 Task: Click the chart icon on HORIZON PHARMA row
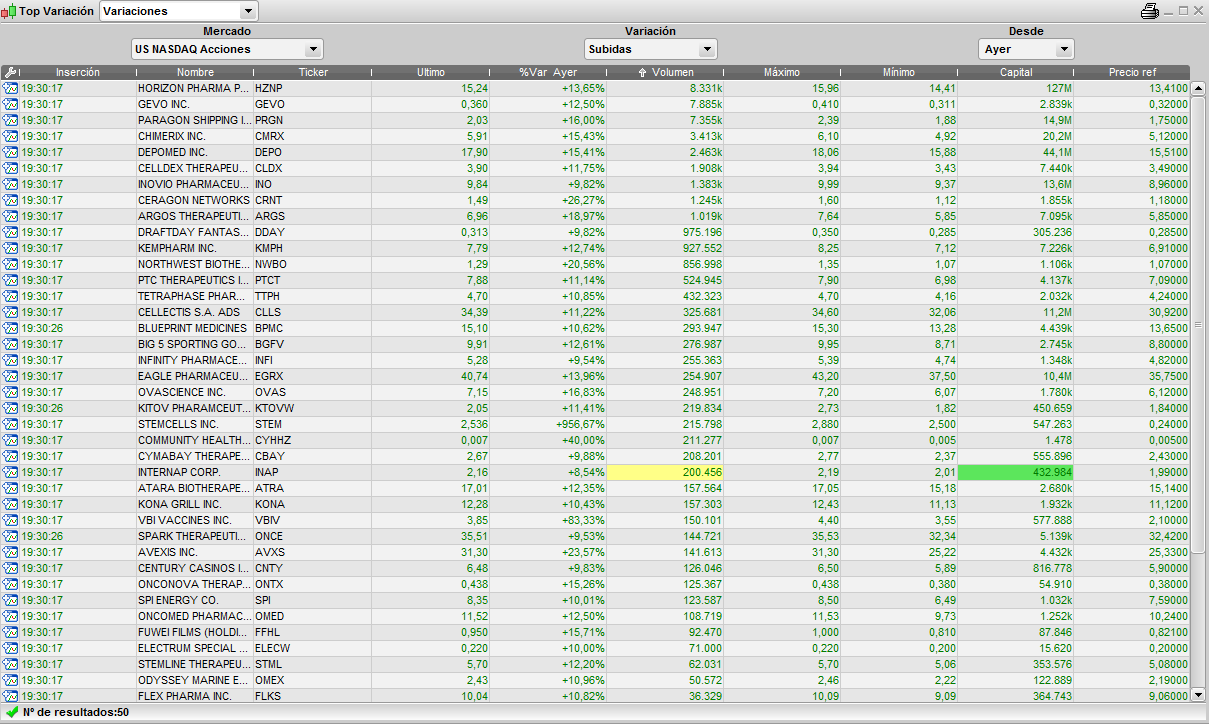[x=10, y=88]
